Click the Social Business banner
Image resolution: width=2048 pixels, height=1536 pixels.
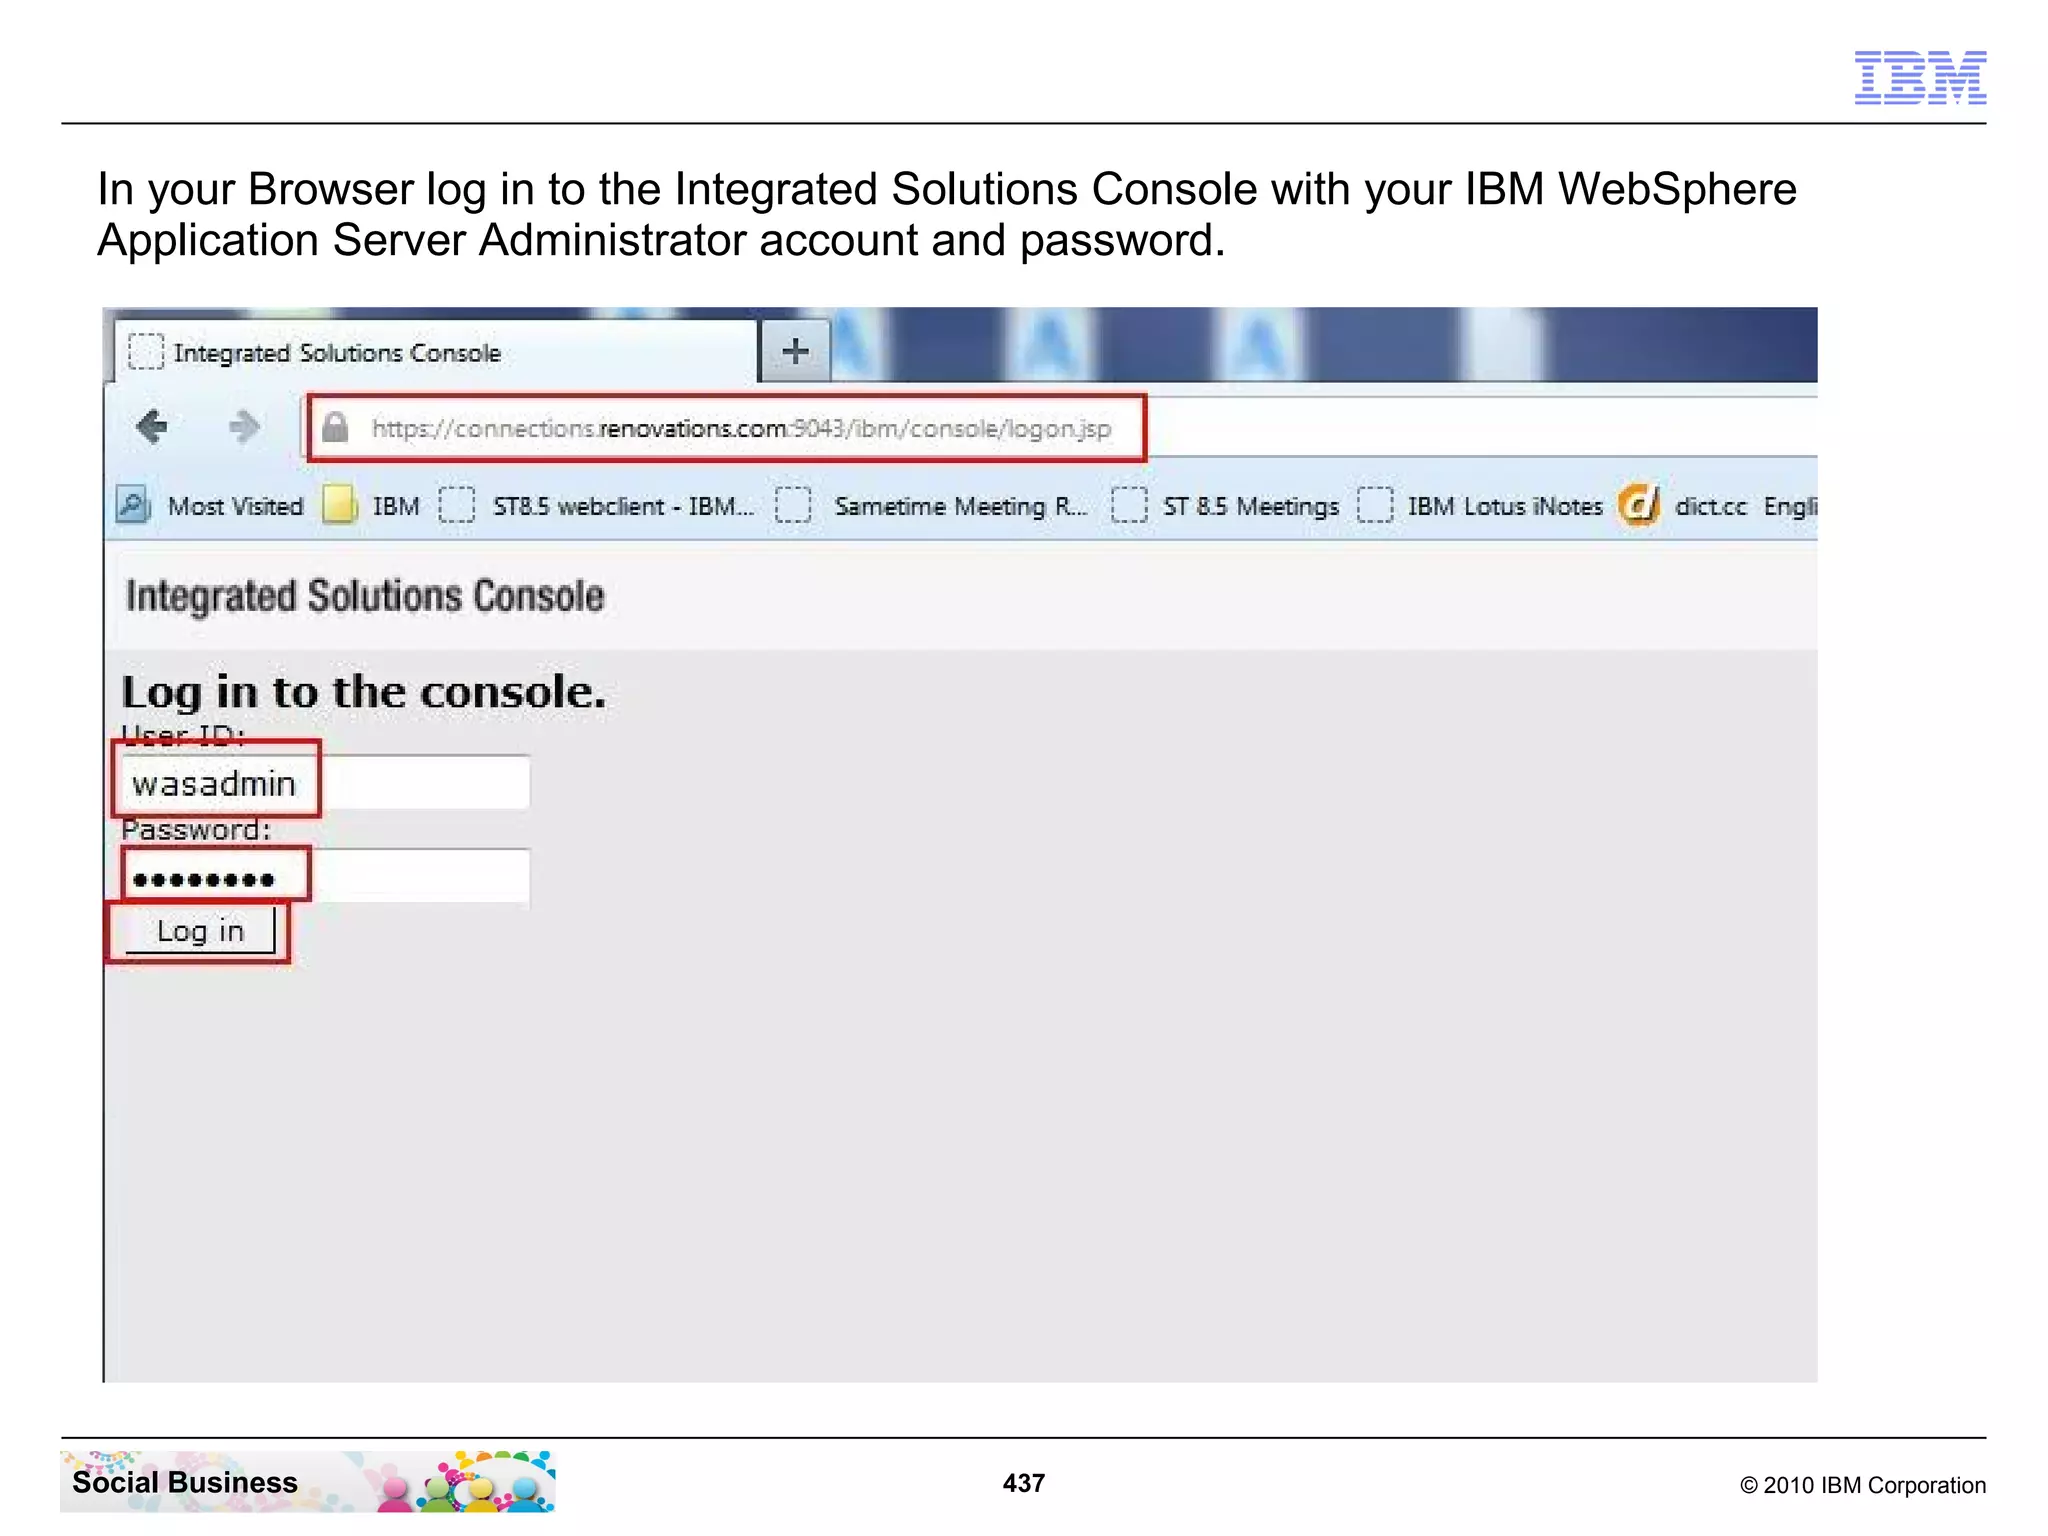[x=308, y=1482]
